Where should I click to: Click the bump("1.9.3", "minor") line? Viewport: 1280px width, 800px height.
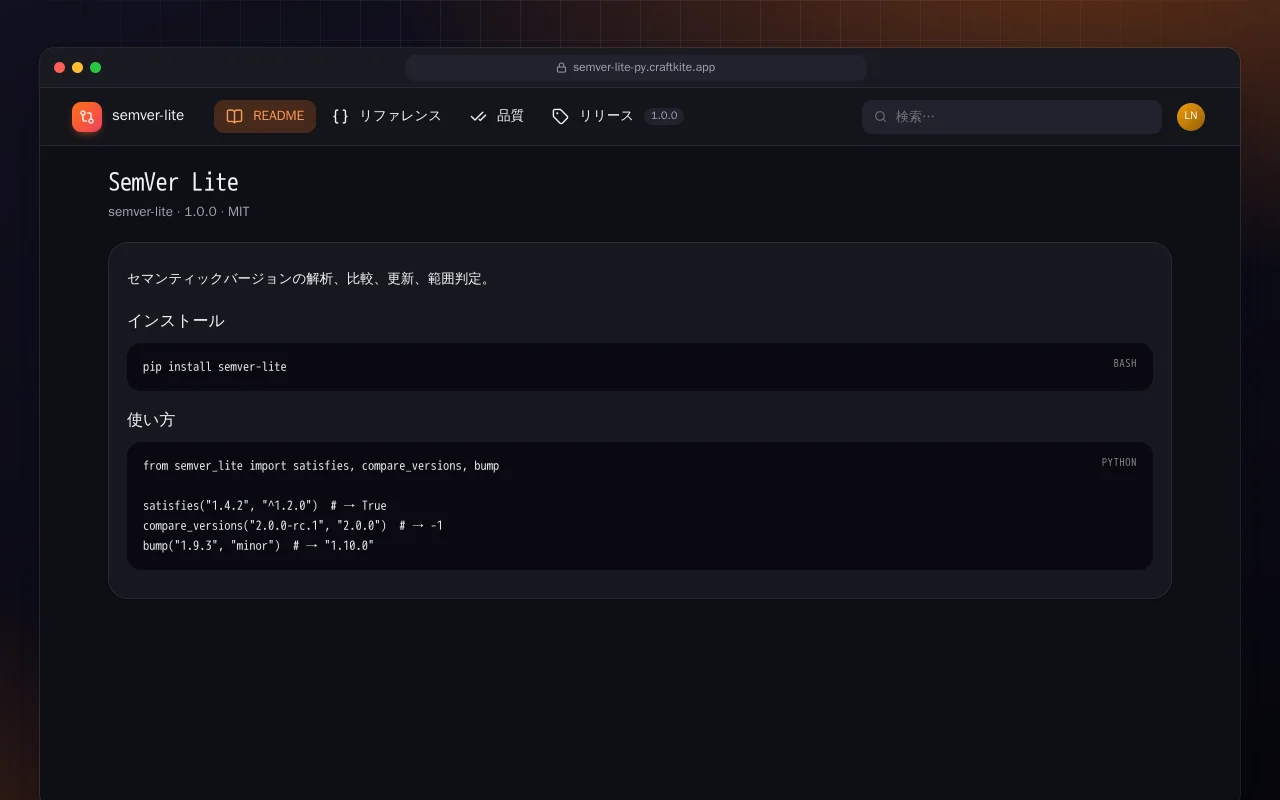tap(258, 546)
